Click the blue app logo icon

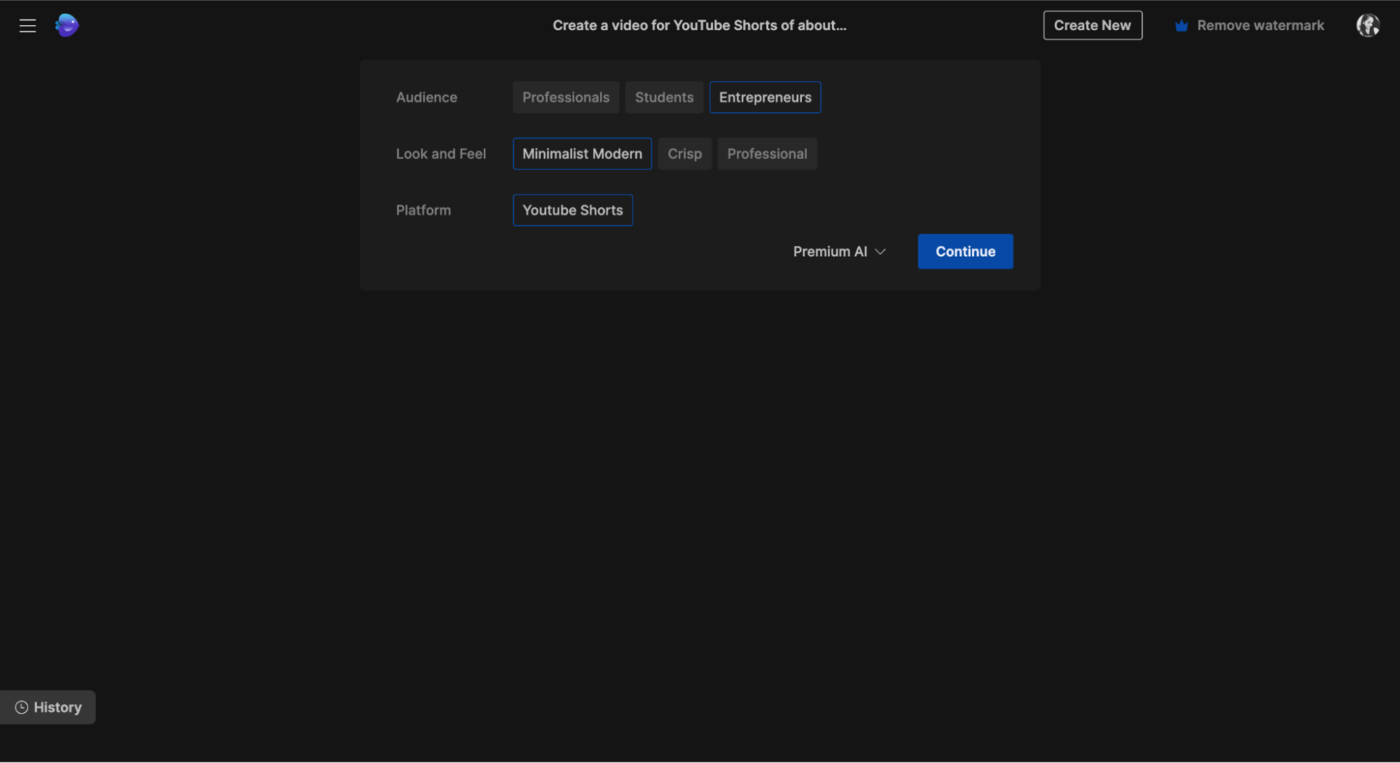[x=67, y=26]
